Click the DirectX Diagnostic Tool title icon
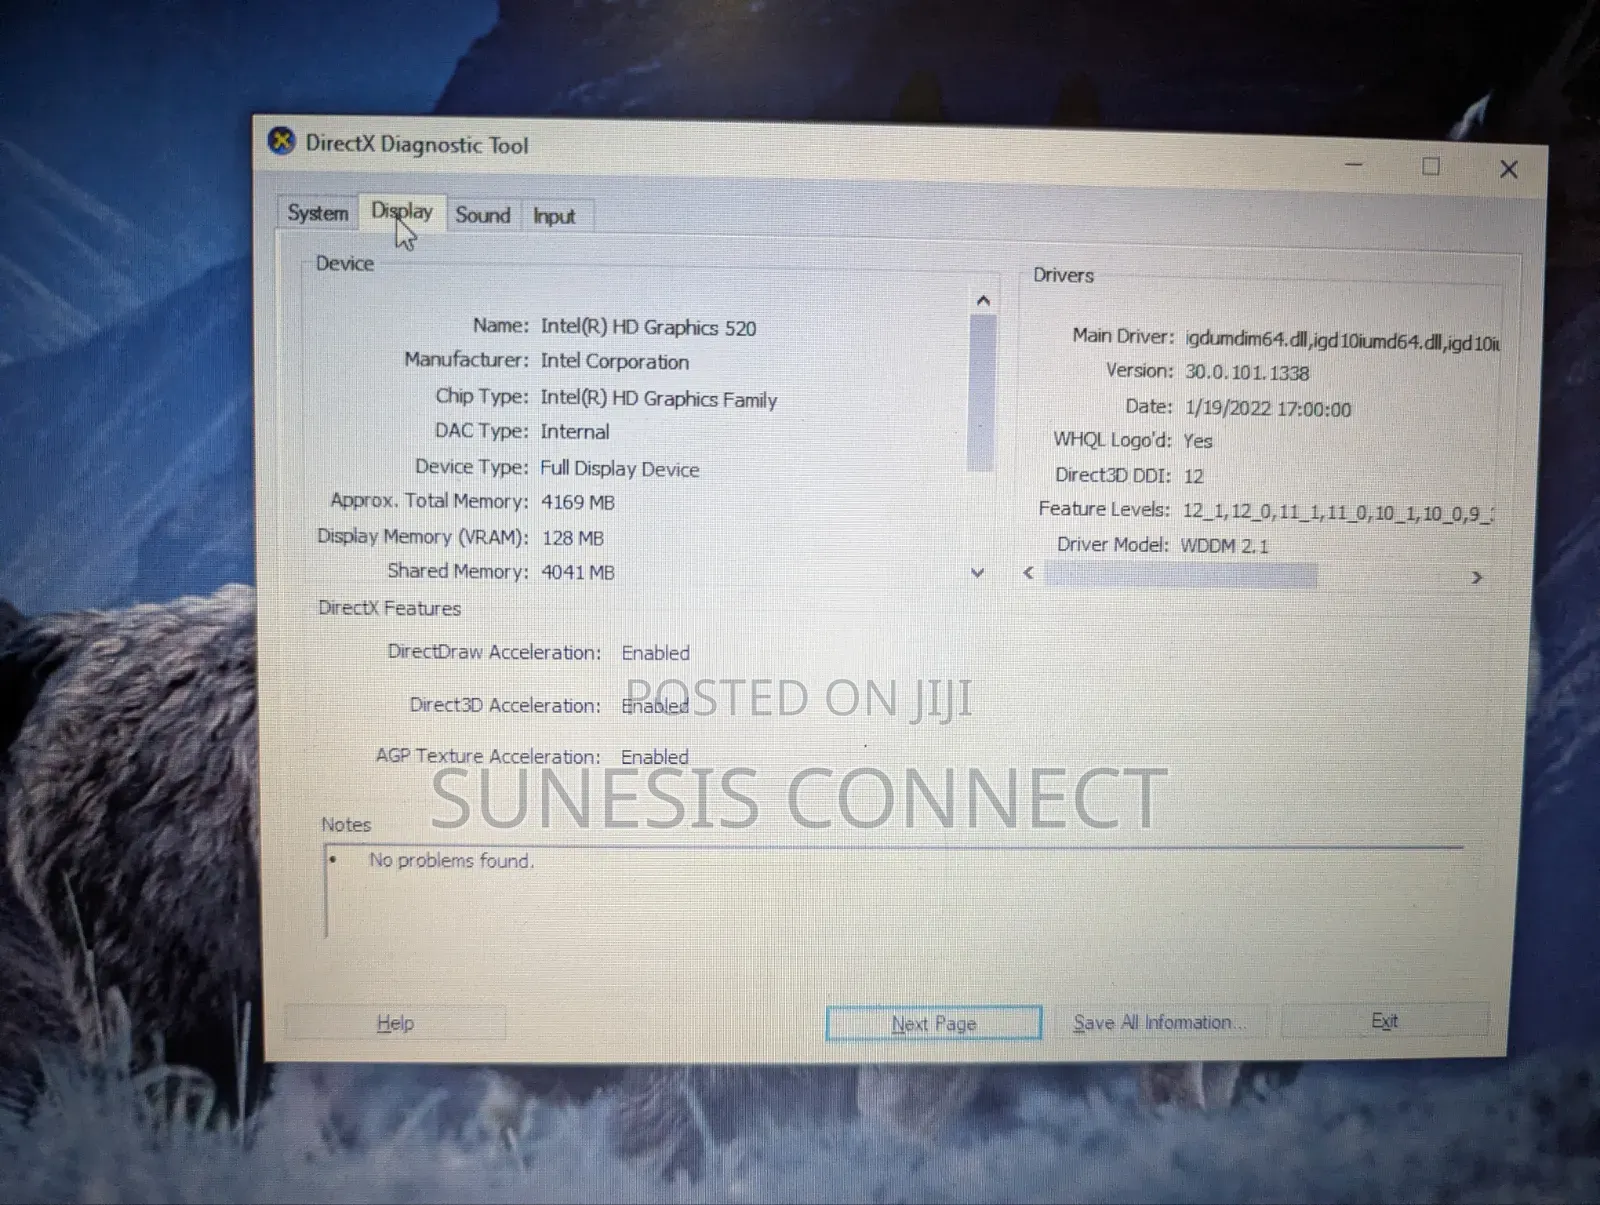 coord(282,142)
